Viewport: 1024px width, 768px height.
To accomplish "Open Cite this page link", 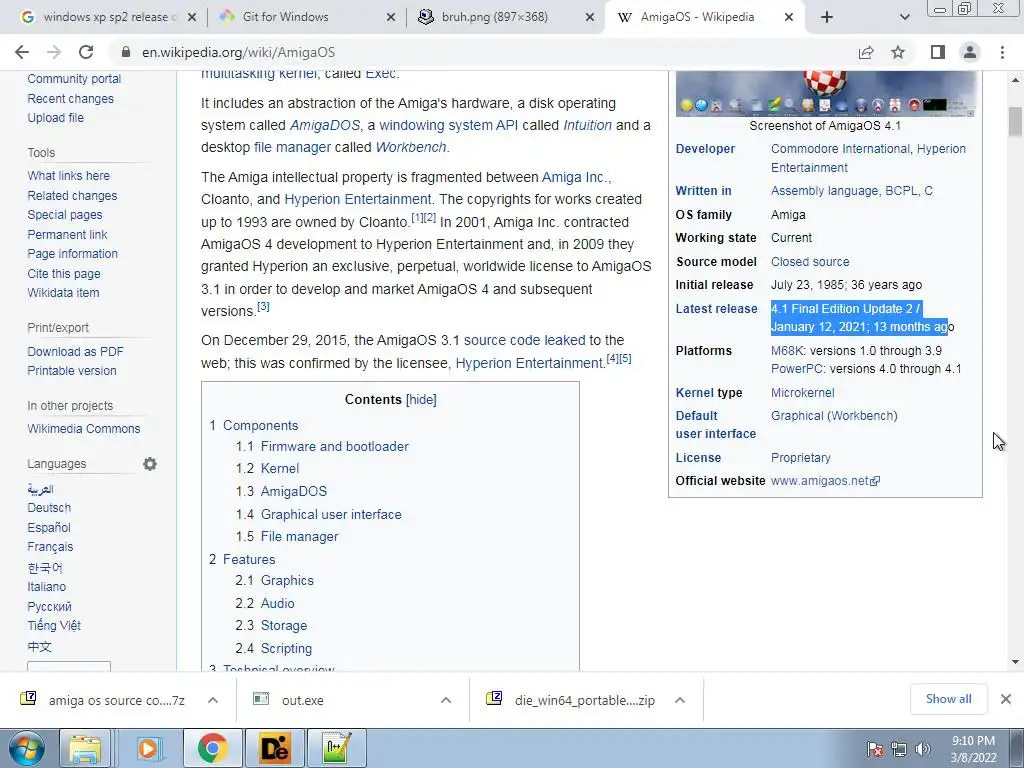I will point(64,274).
